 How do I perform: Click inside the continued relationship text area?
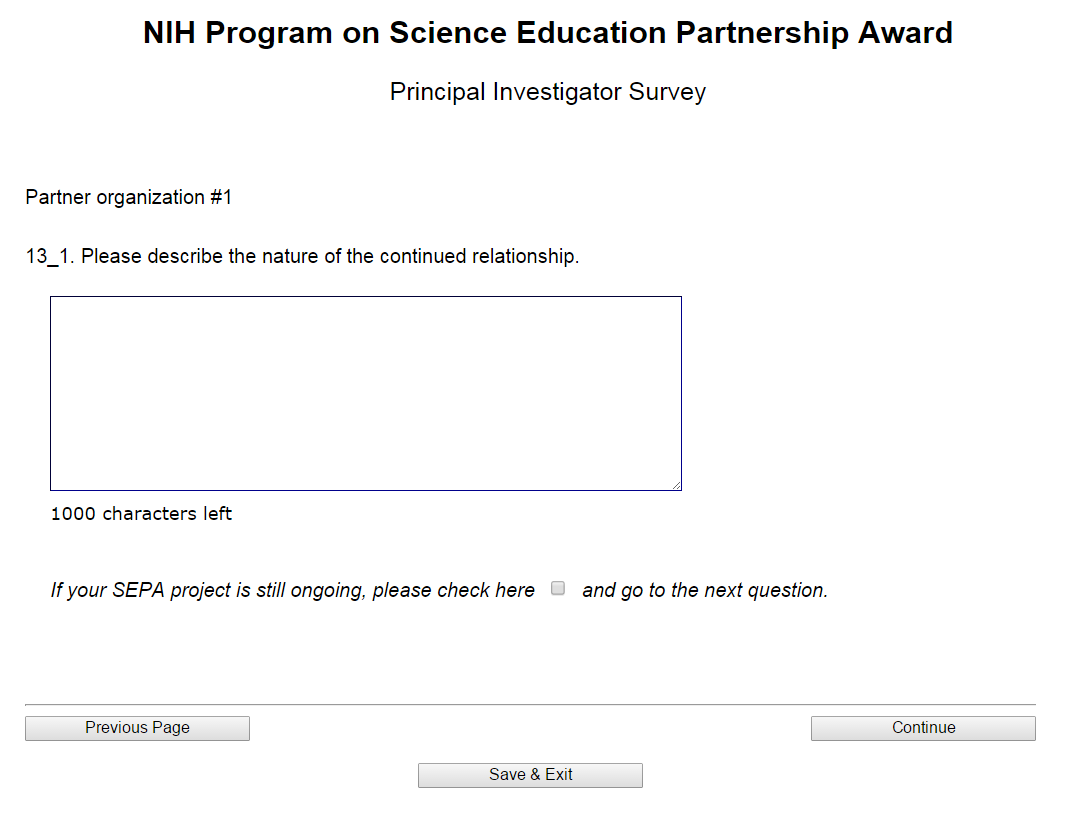[x=365, y=392]
